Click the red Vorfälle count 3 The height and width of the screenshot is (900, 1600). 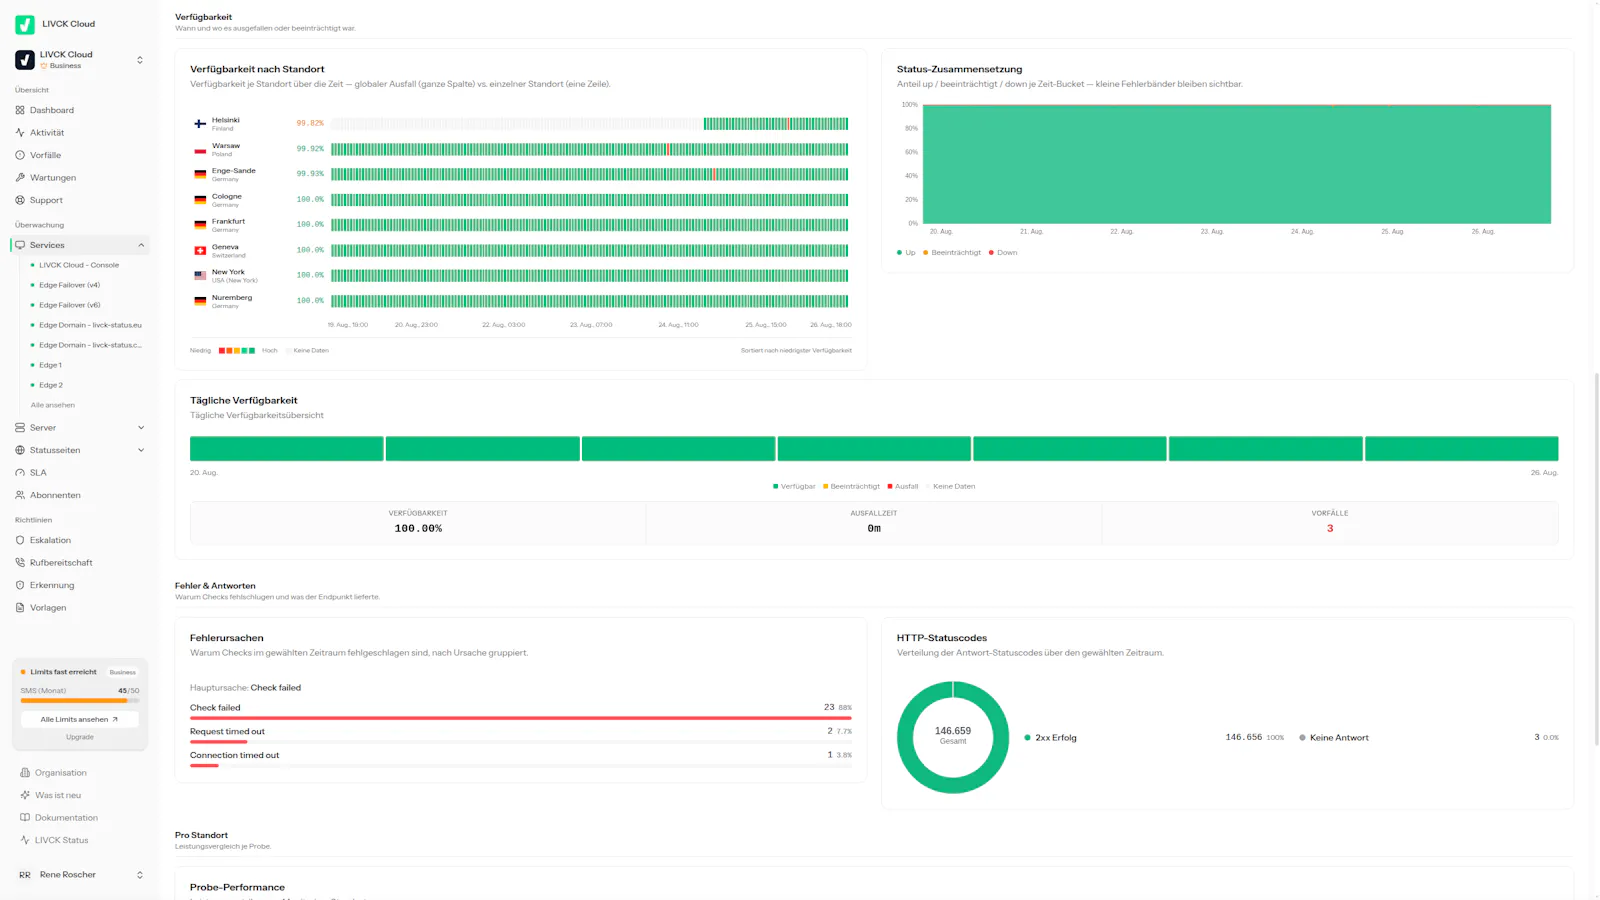click(x=1330, y=528)
